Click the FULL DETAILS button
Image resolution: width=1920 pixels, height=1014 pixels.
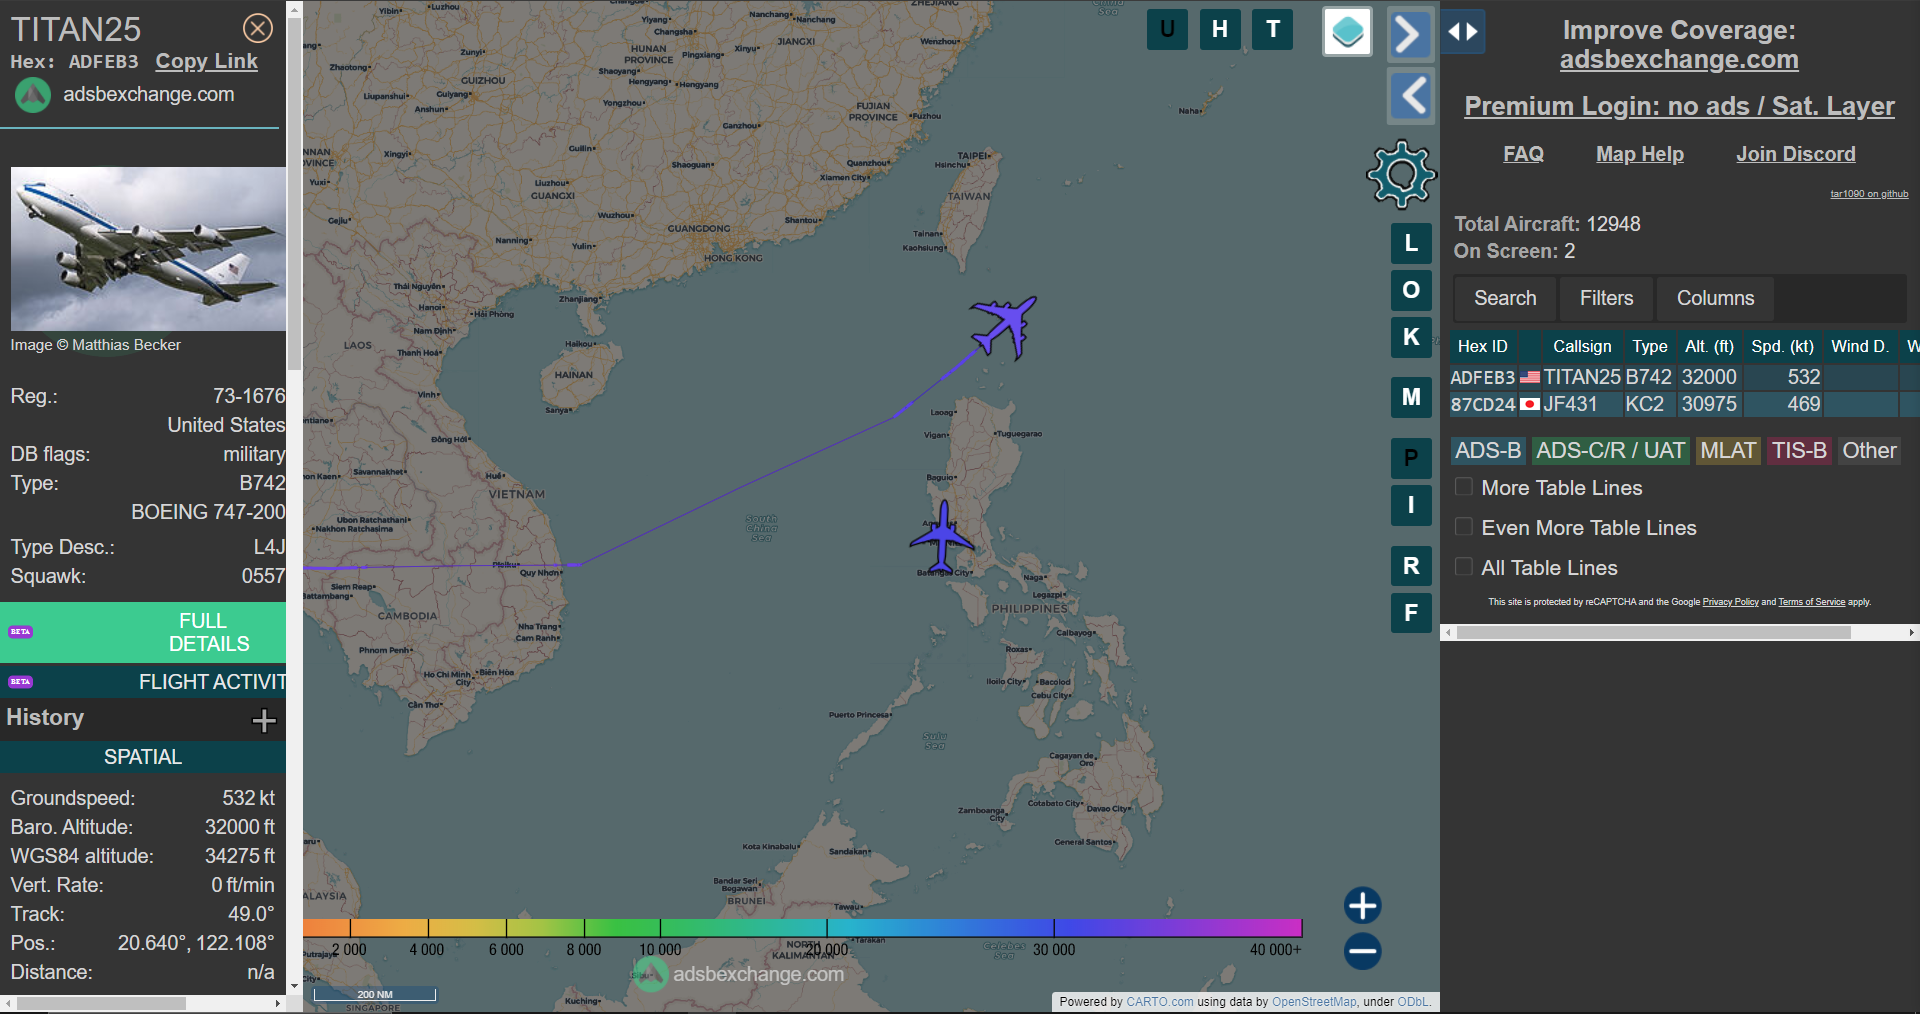pos(143,632)
